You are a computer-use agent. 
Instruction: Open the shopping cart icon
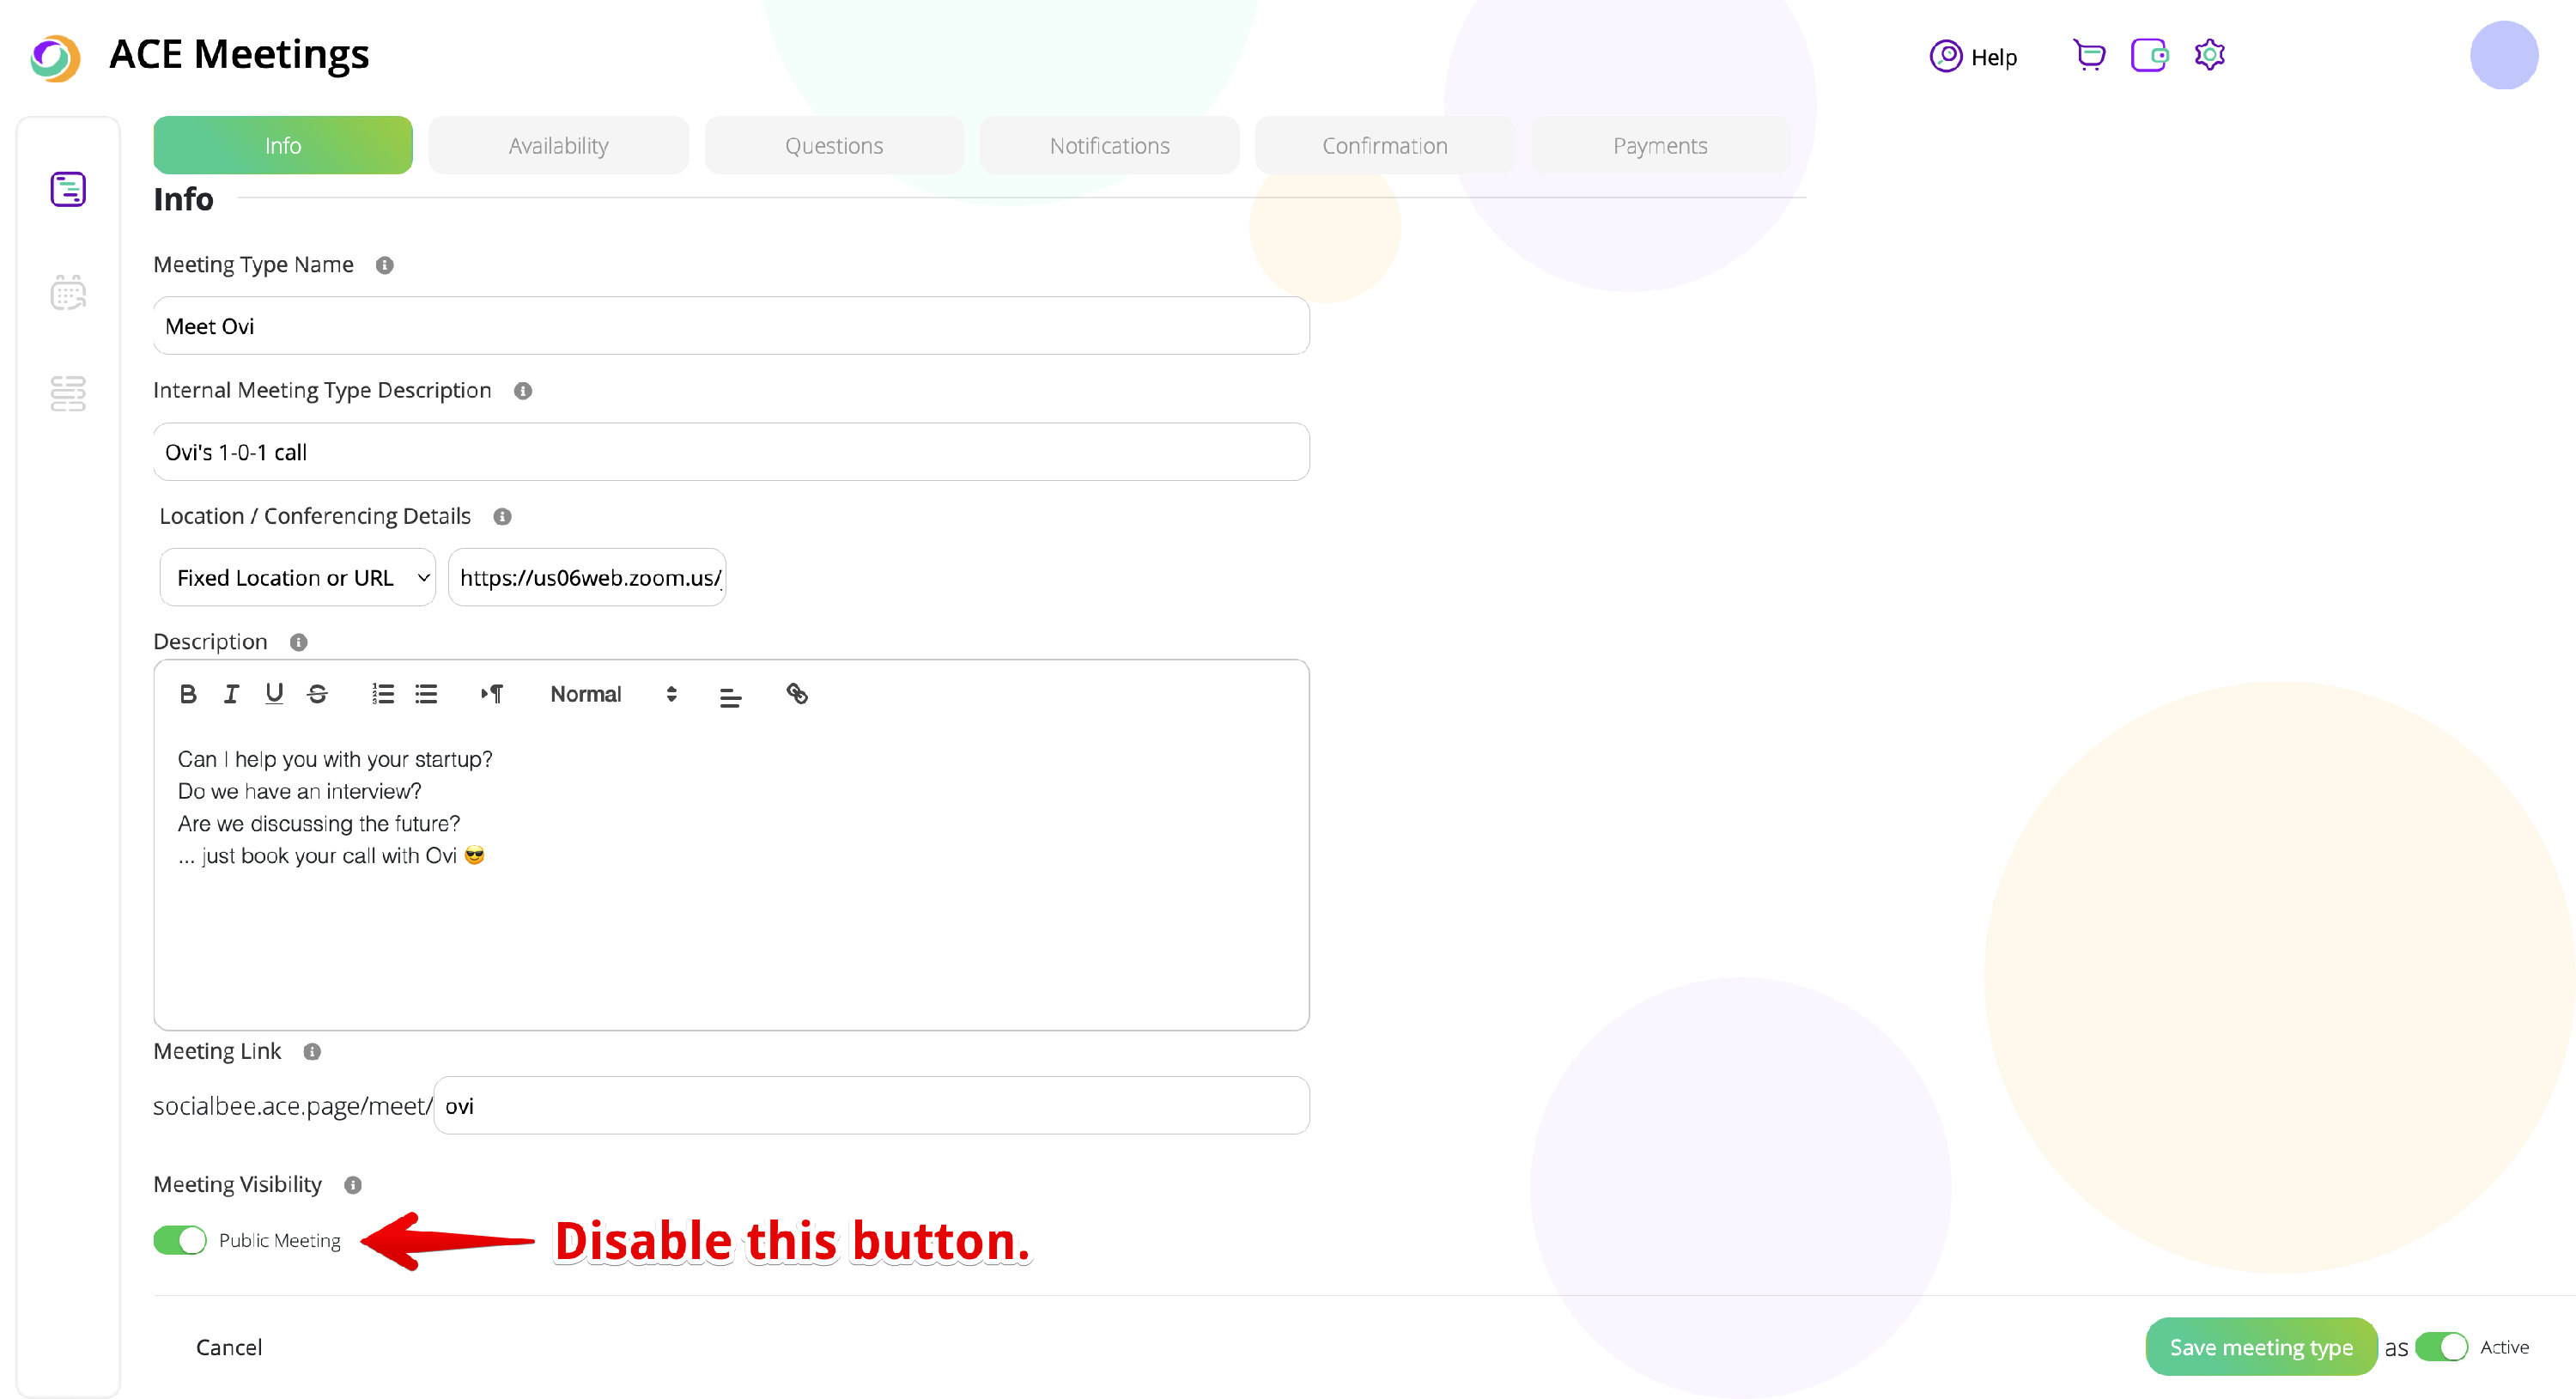tap(2089, 55)
